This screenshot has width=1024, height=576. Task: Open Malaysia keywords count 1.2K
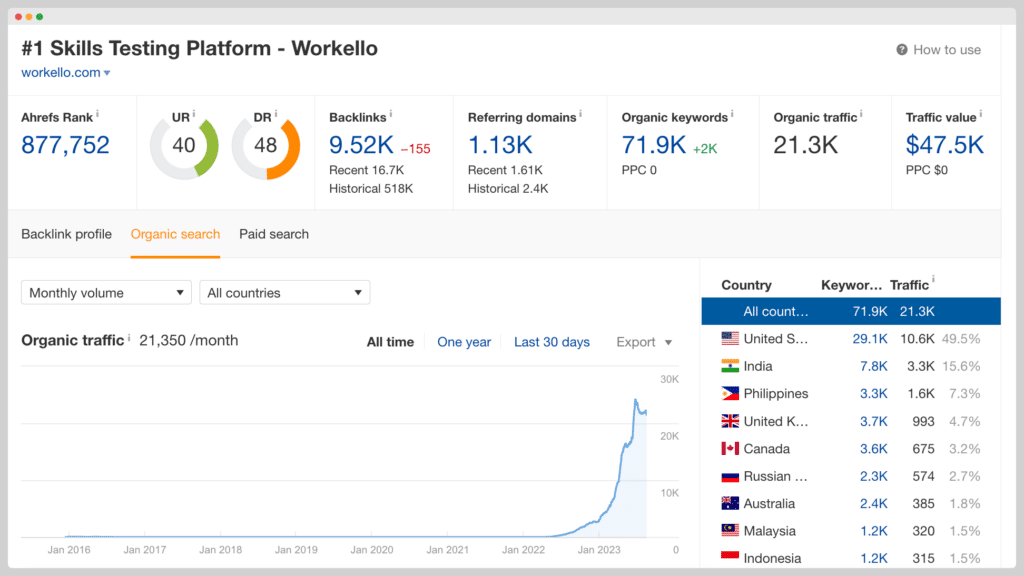point(874,532)
